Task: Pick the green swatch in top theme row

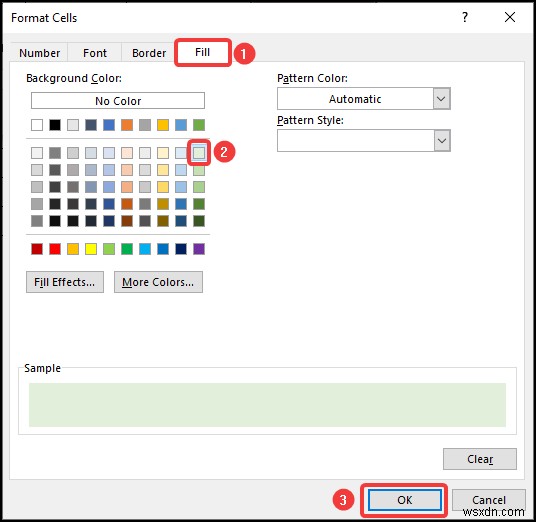Action: (x=199, y=125)
